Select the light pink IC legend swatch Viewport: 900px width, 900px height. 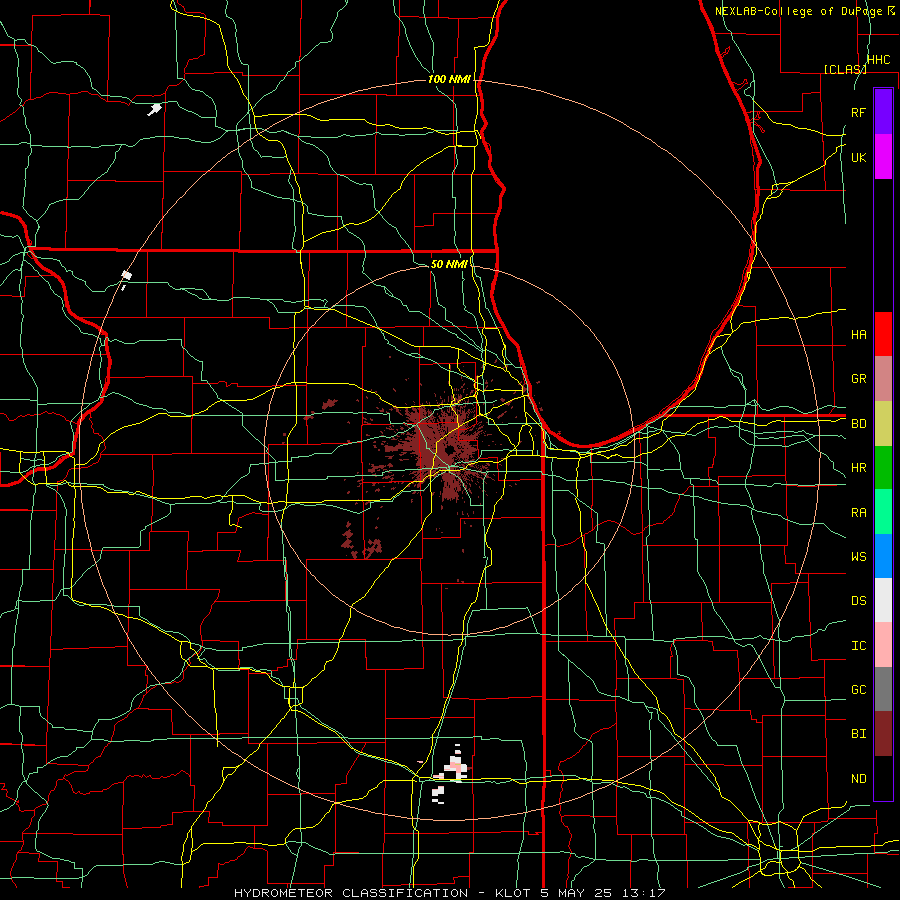883,645
